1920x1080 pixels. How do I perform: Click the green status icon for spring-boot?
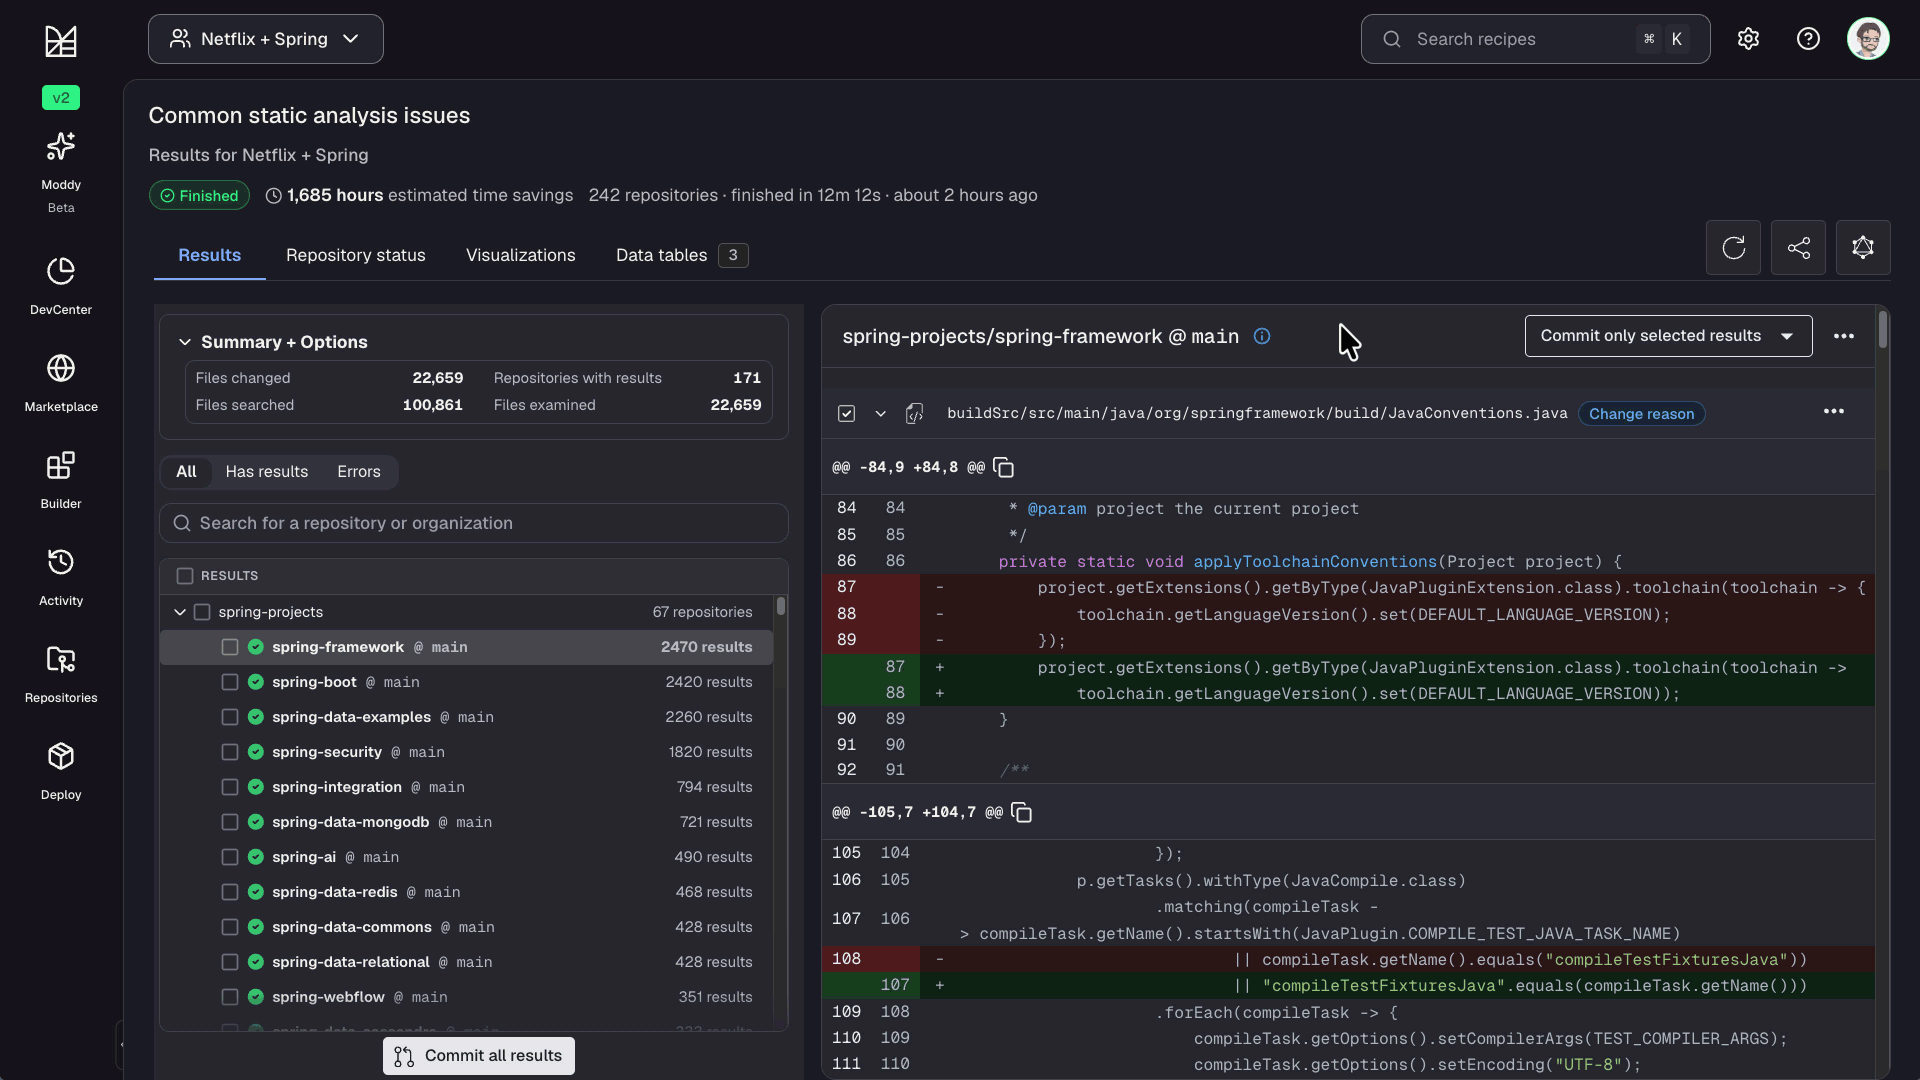tap(256, 682)
